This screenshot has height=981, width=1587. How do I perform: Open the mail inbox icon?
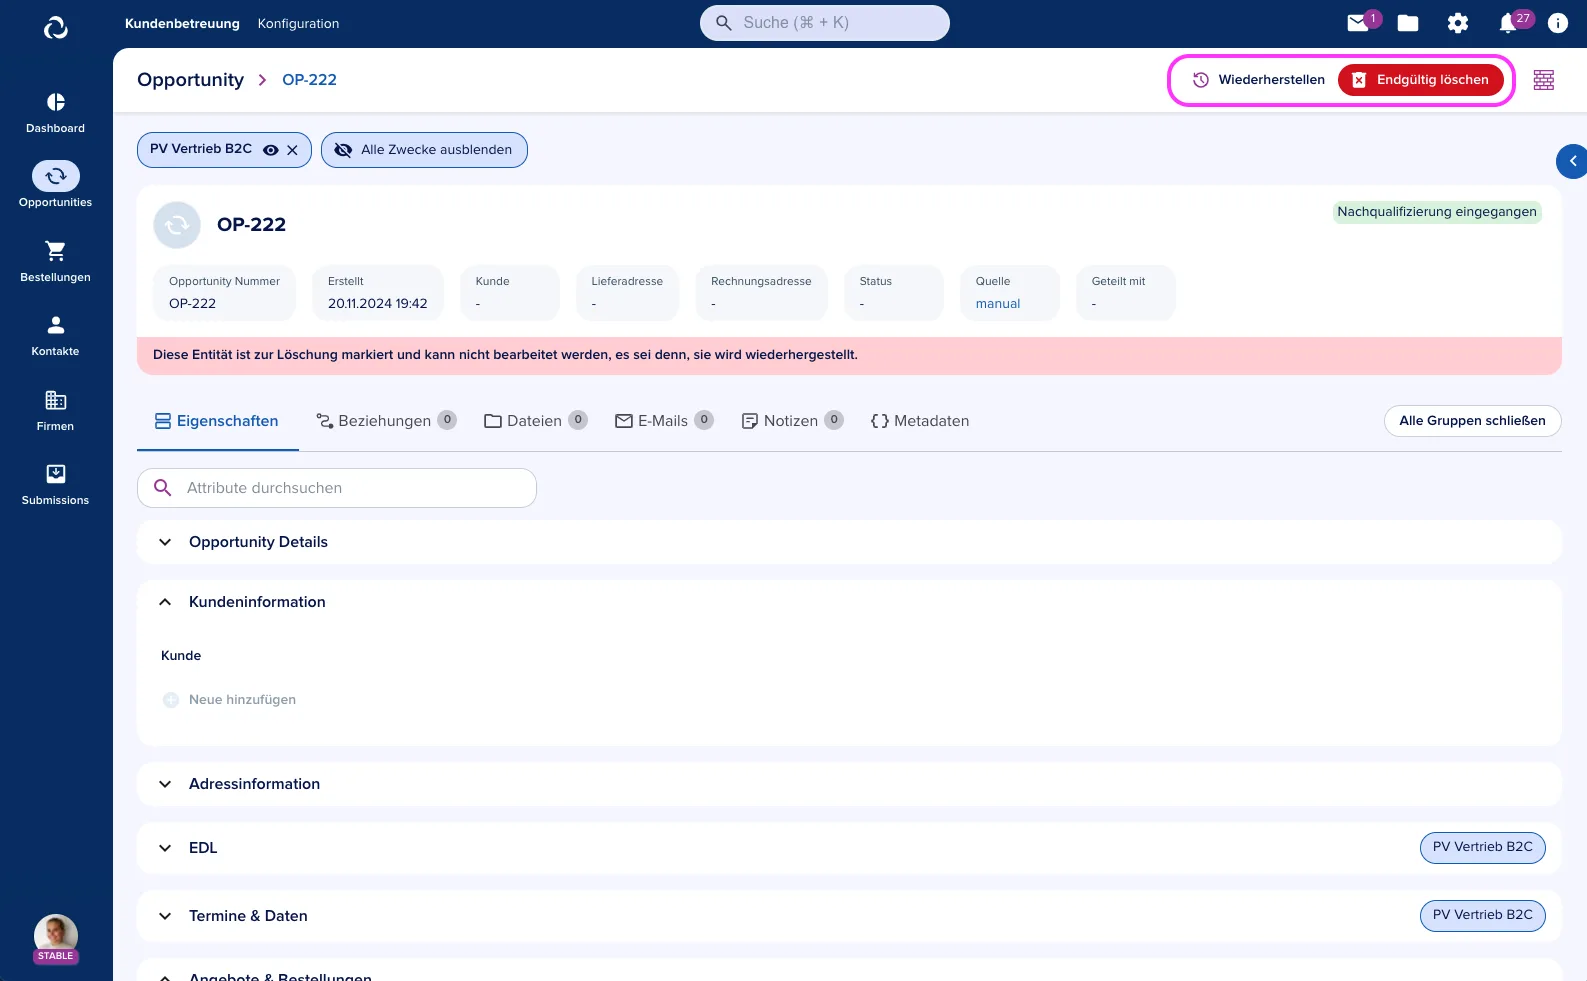[x=1358, y=23]
